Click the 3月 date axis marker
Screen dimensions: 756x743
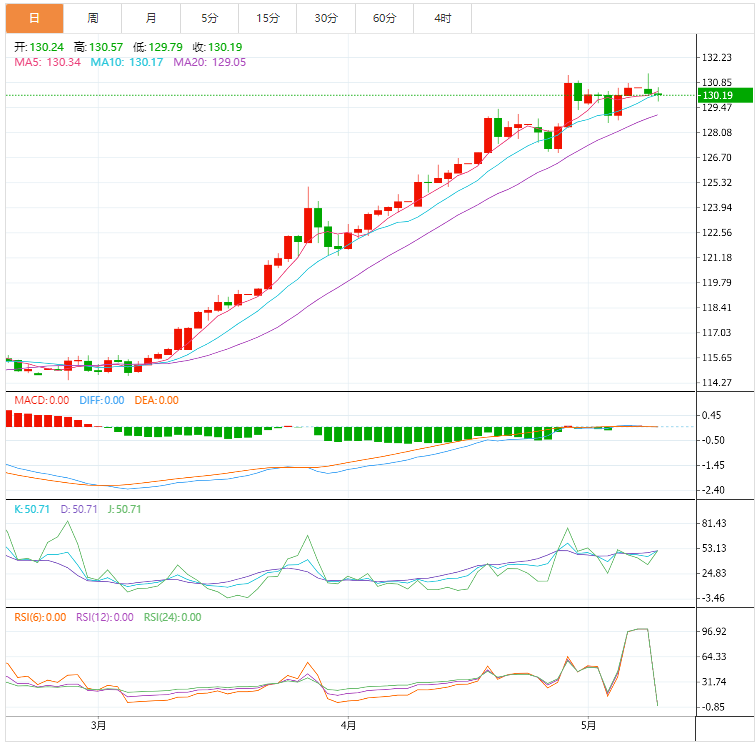(97, 725)
